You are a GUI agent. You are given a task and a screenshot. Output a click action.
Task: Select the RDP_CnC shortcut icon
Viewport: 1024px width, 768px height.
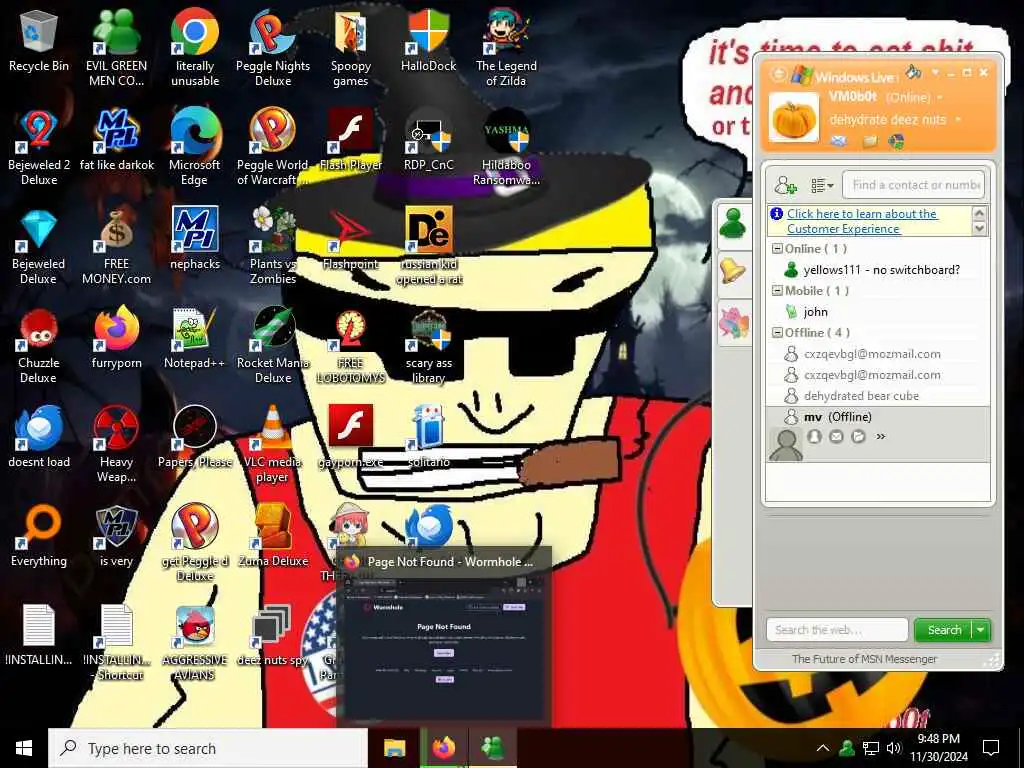(428, 140)
